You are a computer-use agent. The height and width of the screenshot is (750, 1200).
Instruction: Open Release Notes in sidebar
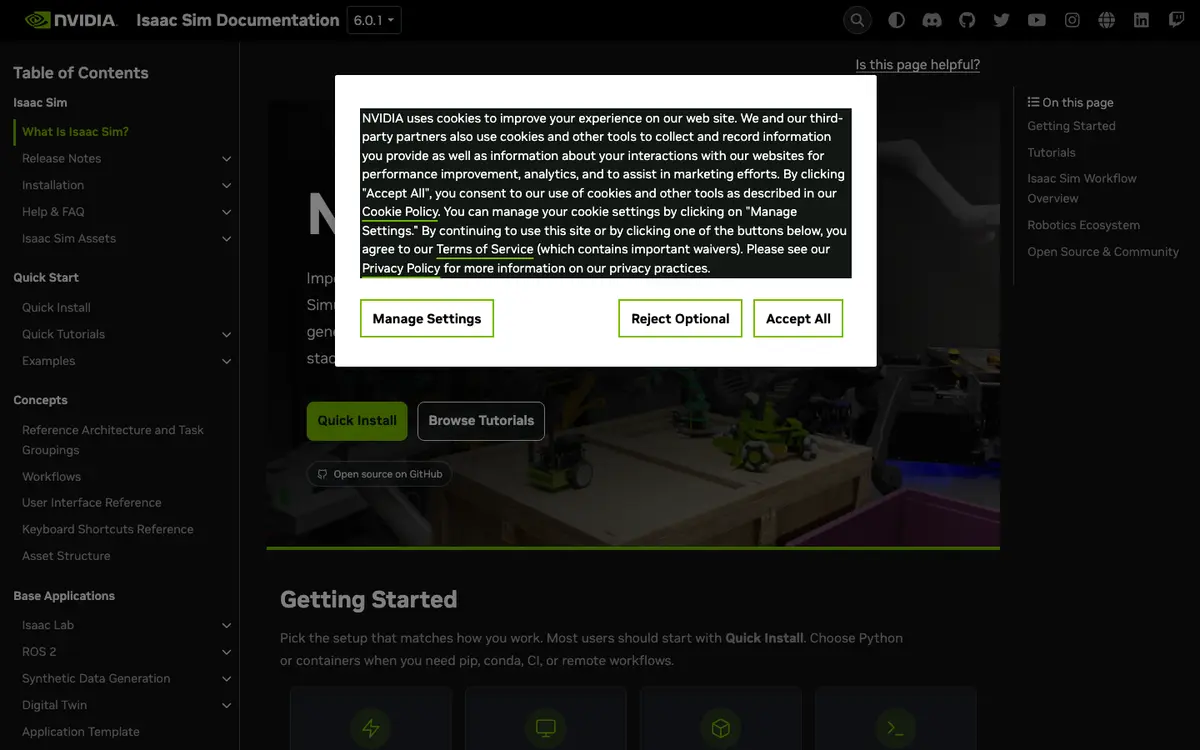click(61, 158)
